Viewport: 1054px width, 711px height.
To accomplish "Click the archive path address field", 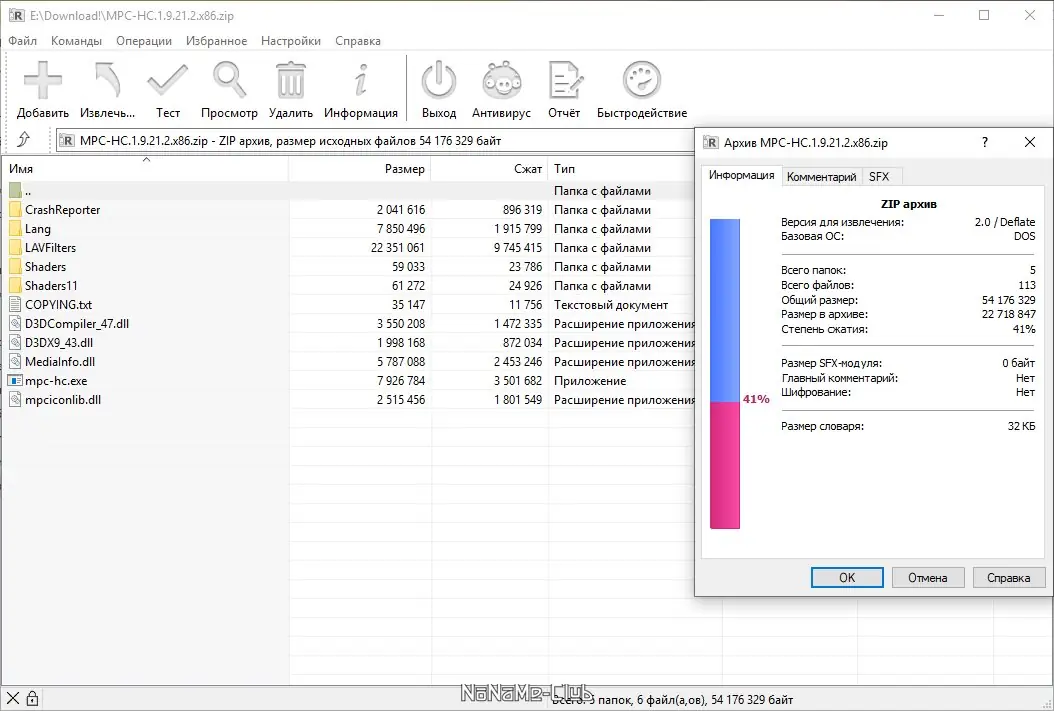I will pos(376,140).
